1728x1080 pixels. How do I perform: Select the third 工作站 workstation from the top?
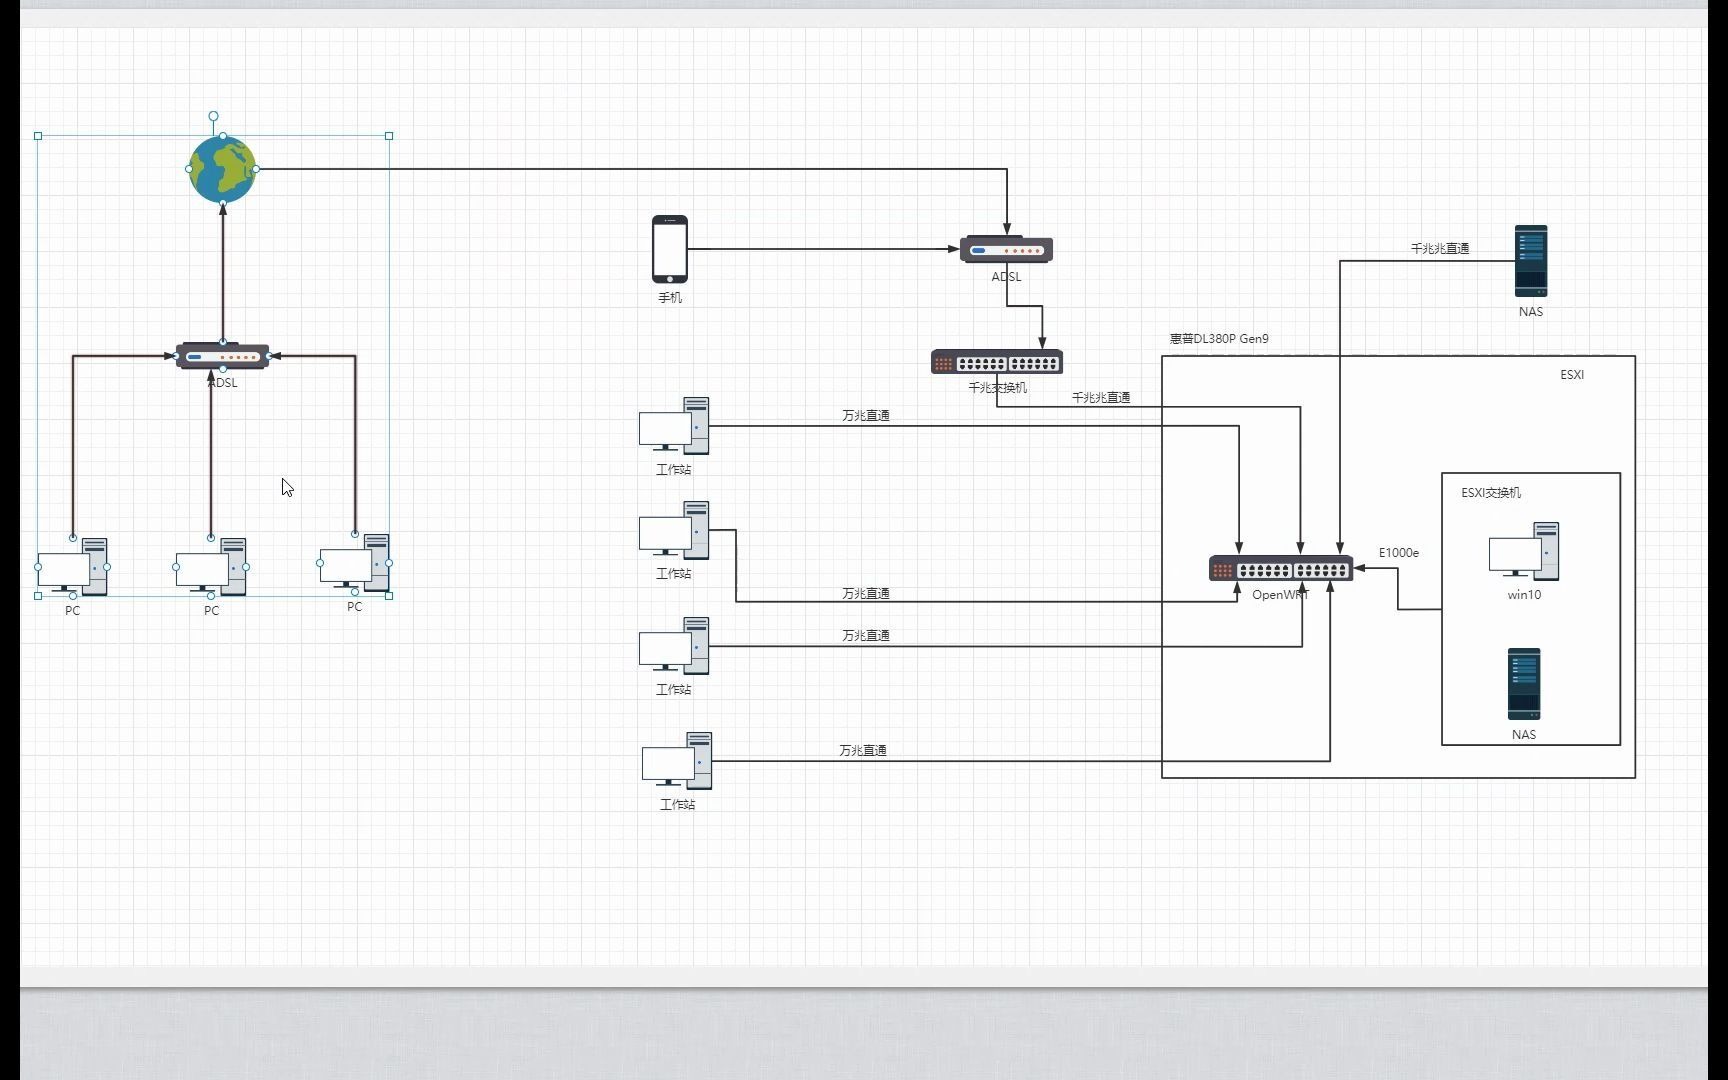pos(675,646)
